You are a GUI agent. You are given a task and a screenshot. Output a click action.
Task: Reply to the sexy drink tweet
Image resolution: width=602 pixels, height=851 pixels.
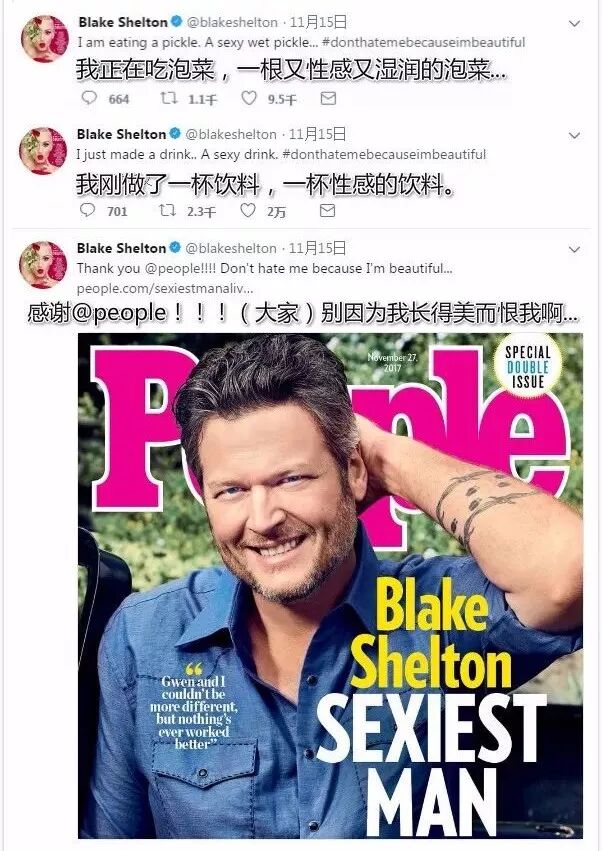coord(87,211)
